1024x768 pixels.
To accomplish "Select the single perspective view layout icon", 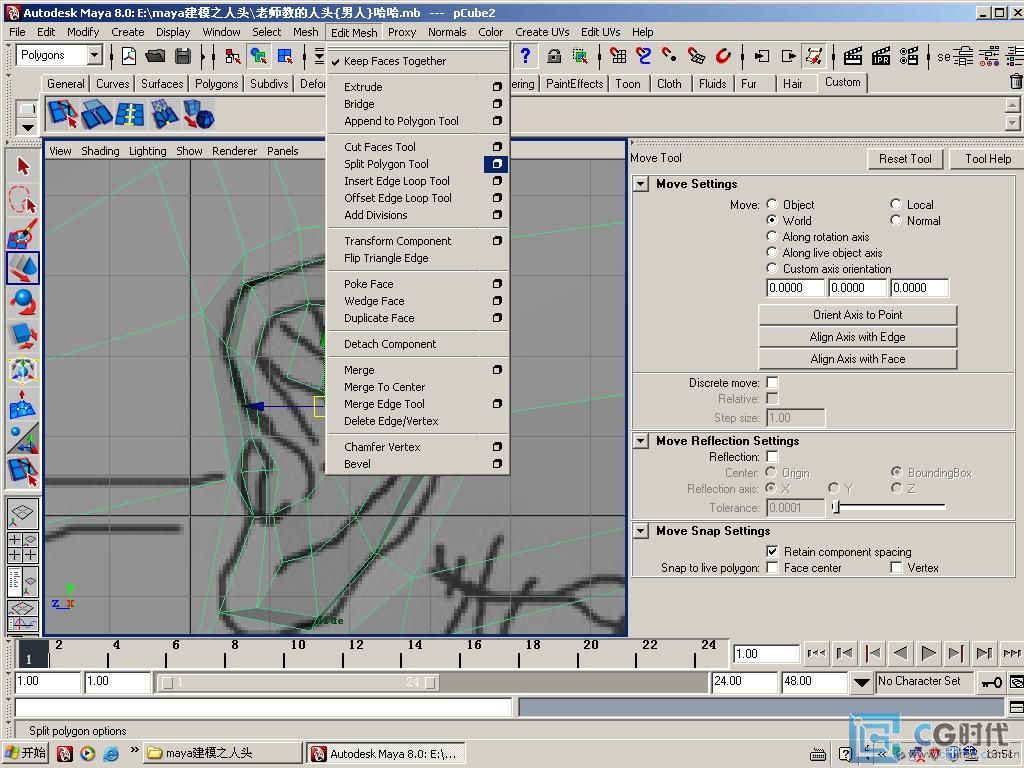I will coord(23,513).
